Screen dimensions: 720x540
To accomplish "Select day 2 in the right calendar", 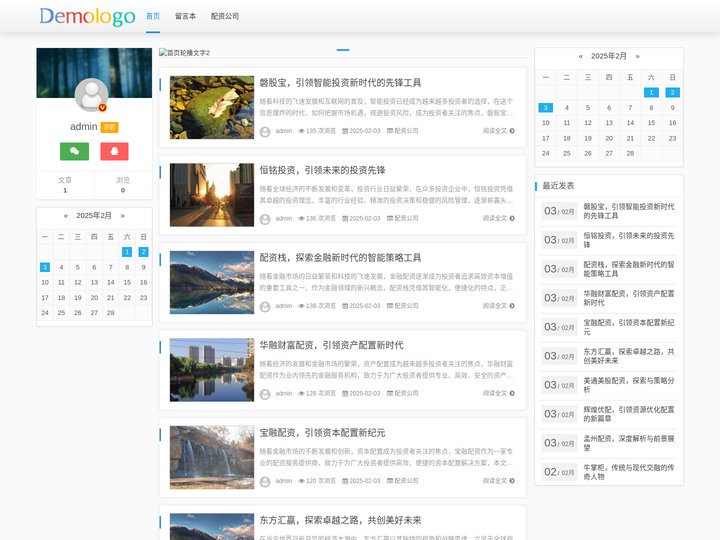I will coord(672,92).
